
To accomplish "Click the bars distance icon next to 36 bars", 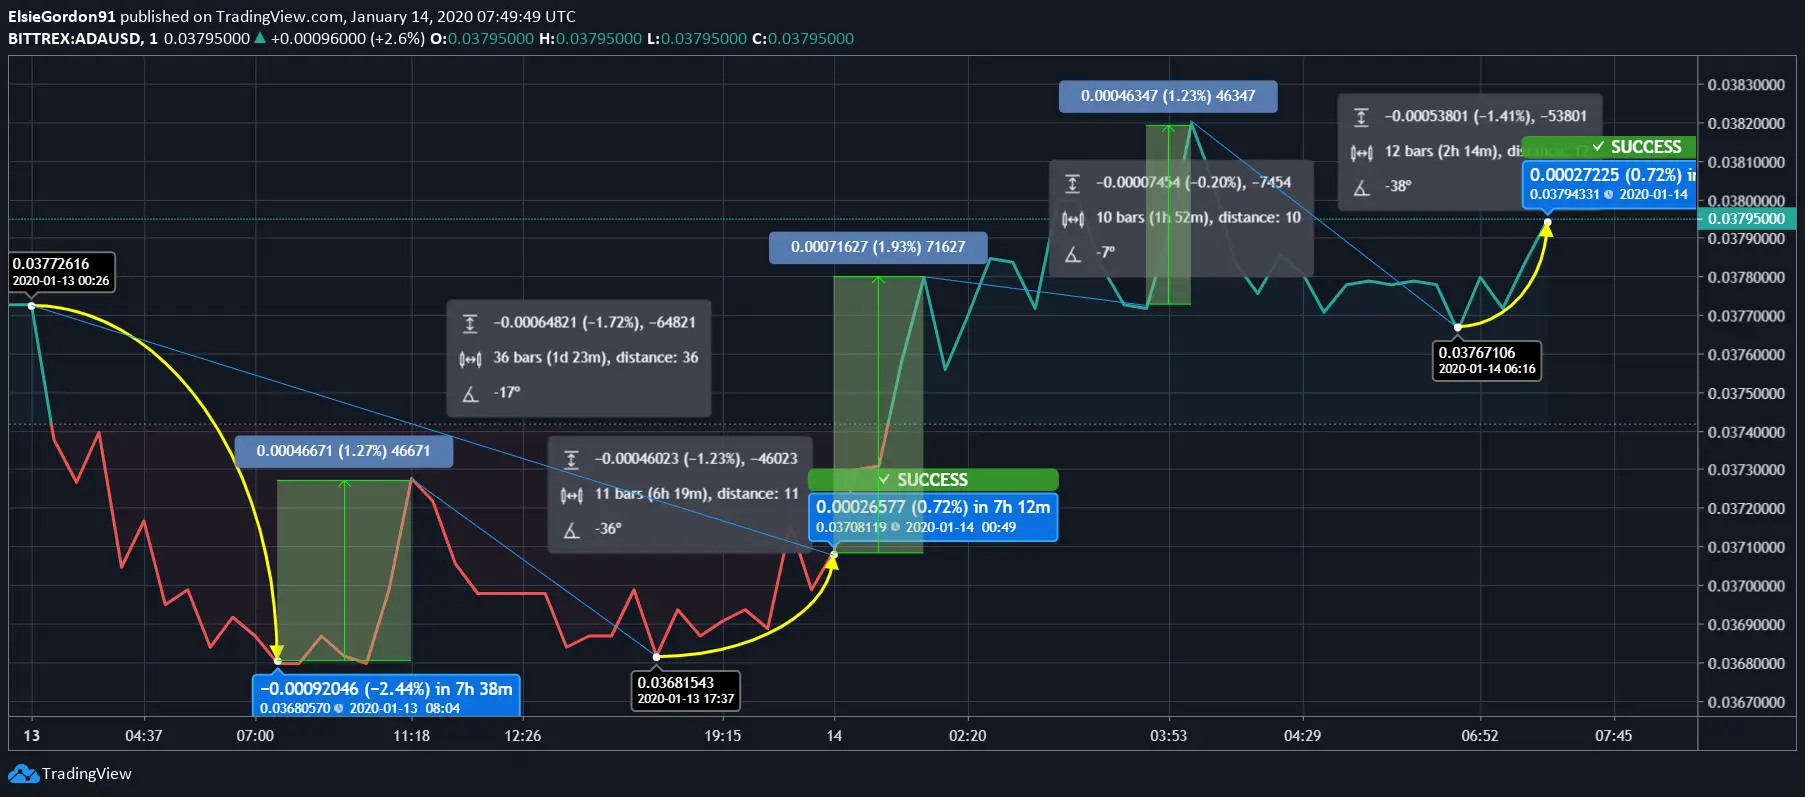I will click(x=470, y=358).
